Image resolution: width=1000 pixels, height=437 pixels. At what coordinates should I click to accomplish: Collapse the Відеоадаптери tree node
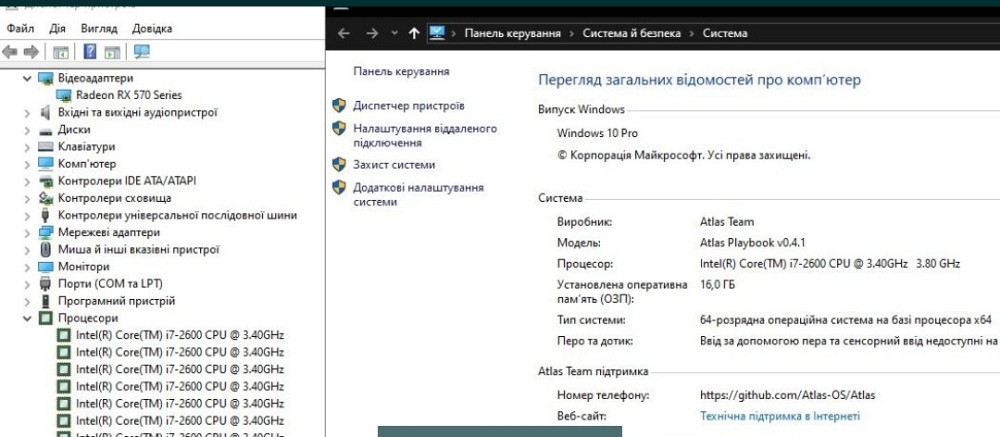pyautogui.click(x=27, y=78)
